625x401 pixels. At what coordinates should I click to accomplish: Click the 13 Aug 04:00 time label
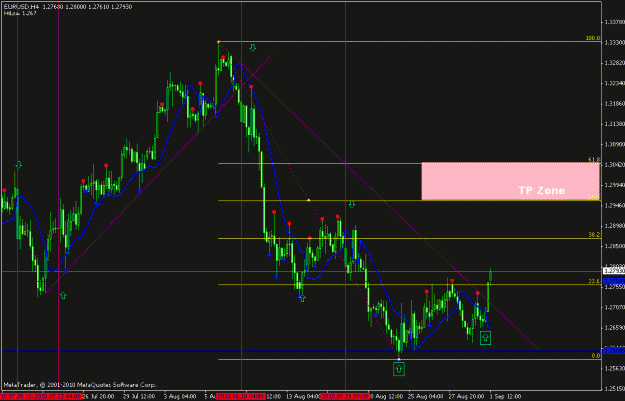(304, 397)
